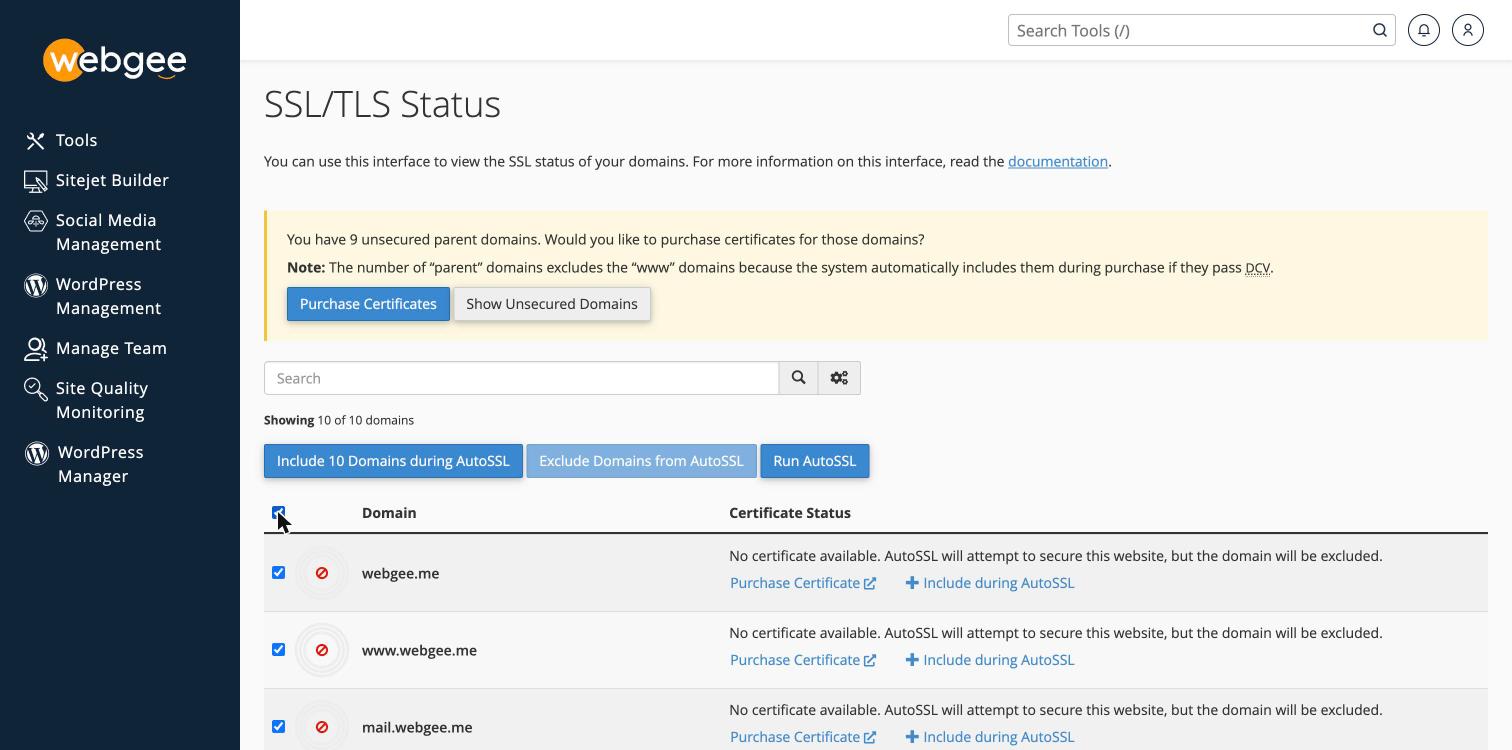Click the domain search magnifier button
The width and height of the screenshot is (1512, 750).
(798, 378)
